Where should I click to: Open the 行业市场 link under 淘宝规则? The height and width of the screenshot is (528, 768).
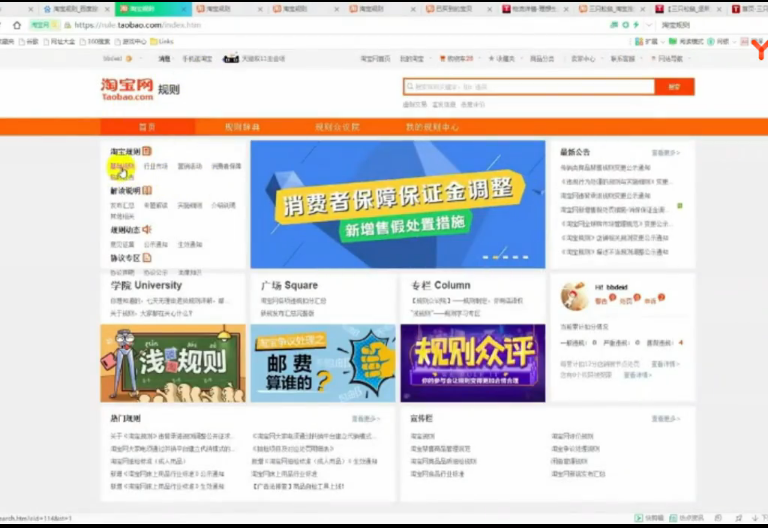click(156, 167)
